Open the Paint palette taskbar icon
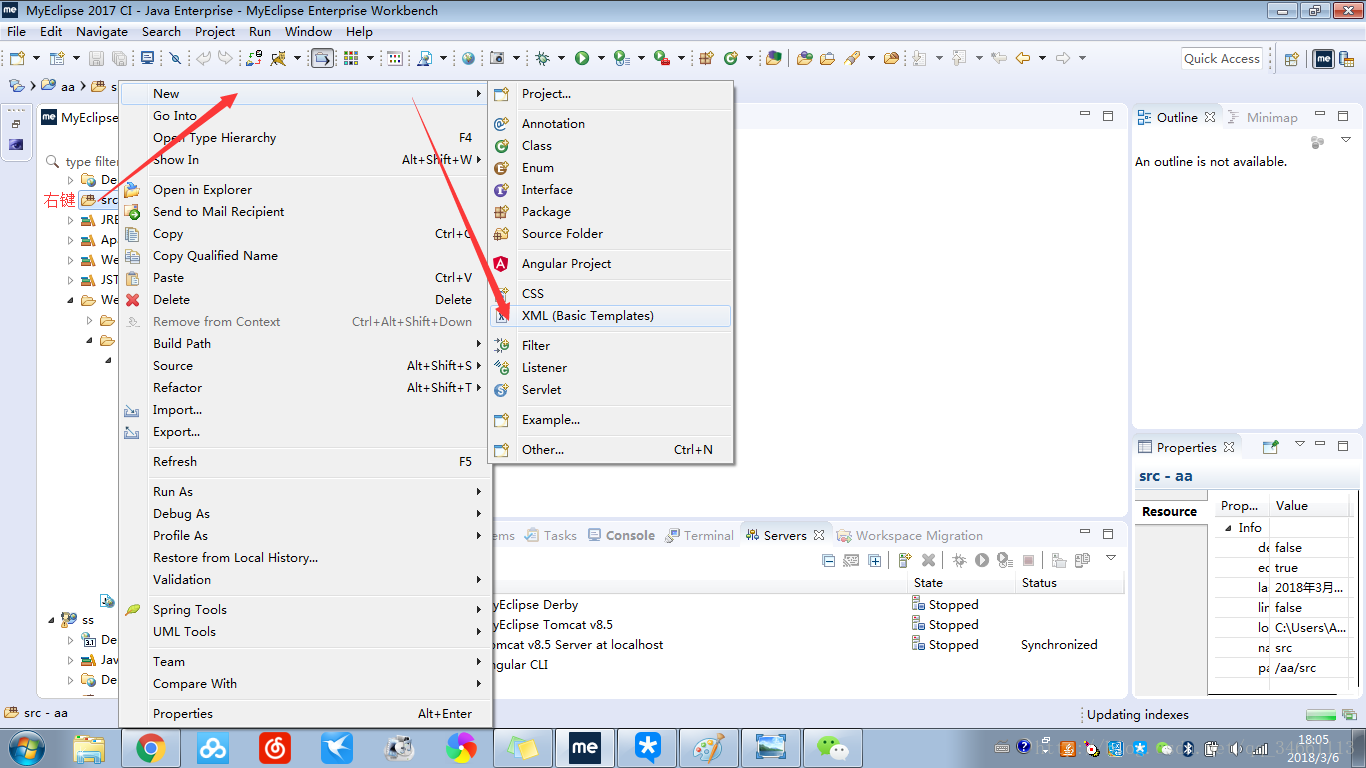This screenshot has height=768, width=1366. (709, 747)
